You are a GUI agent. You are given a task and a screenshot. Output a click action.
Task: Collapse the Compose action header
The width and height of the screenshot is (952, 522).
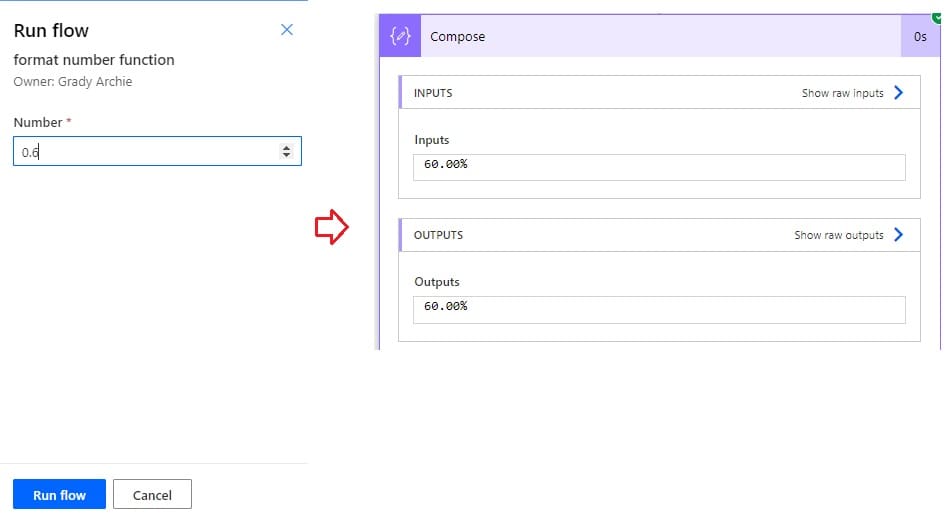click(x=661, y=36)
